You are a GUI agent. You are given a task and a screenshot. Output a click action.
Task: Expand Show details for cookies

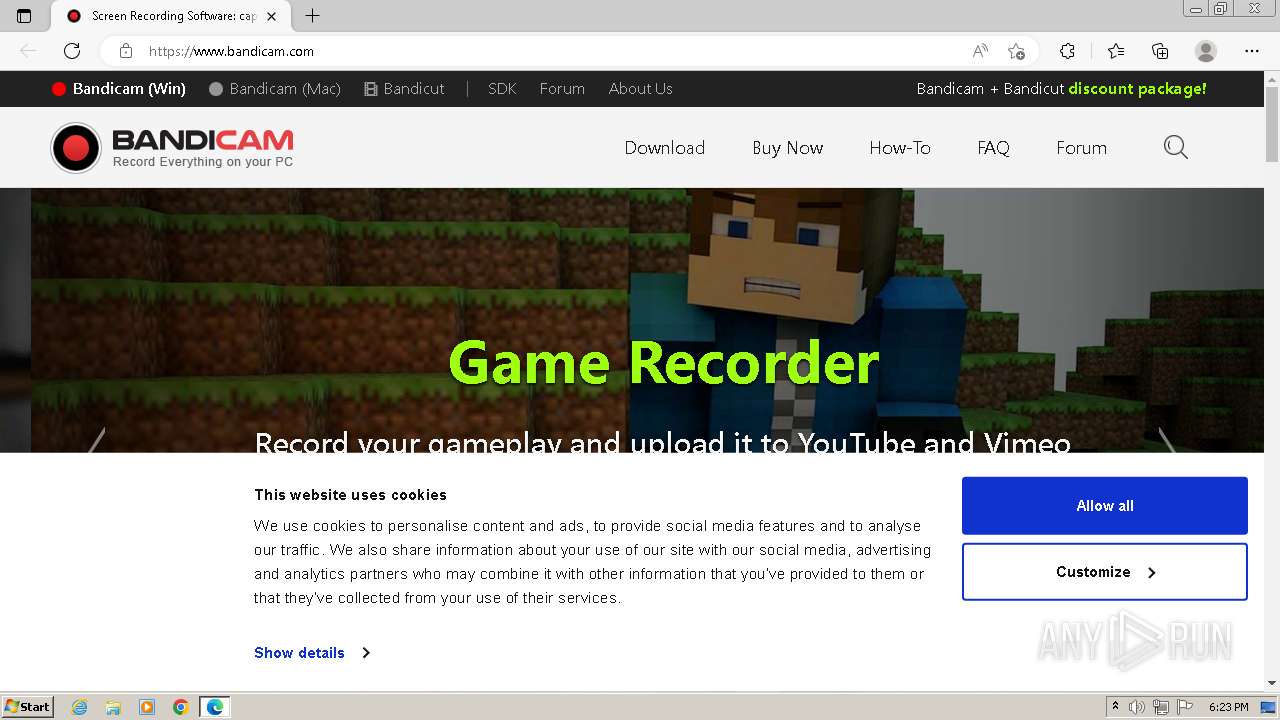pos(312,653)
